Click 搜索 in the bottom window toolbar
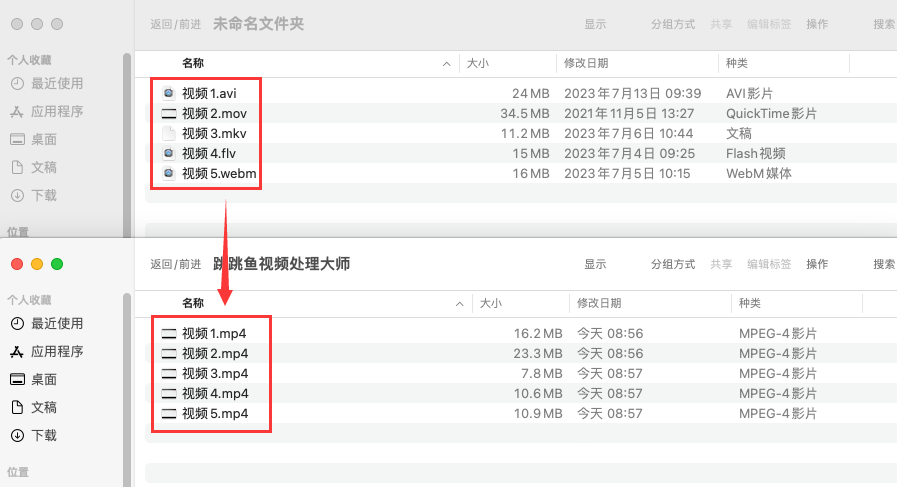Viewport: 897px width, 487px height. [x=884, y=264]
